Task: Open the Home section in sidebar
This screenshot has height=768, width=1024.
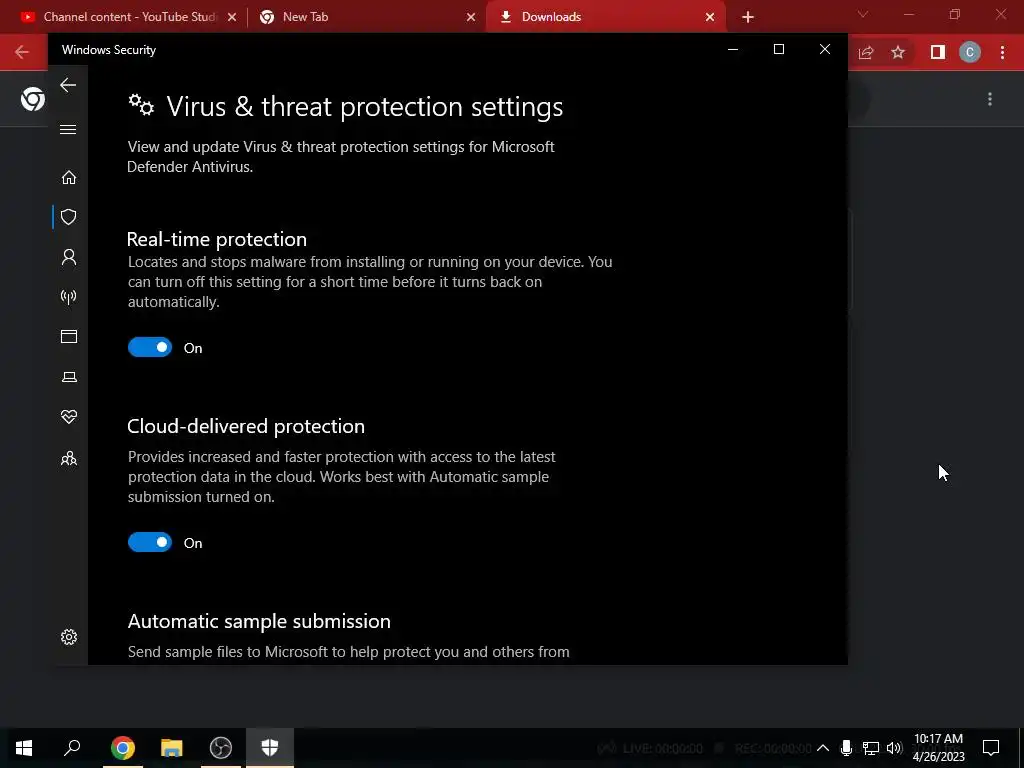Action: [69, 178]
